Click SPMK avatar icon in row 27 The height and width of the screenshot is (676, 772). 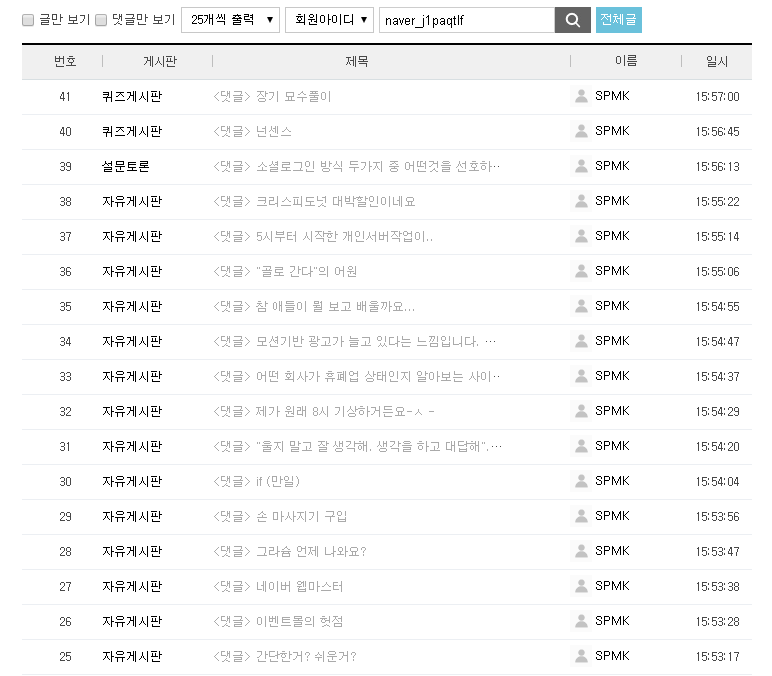click(x=581, y=585)
